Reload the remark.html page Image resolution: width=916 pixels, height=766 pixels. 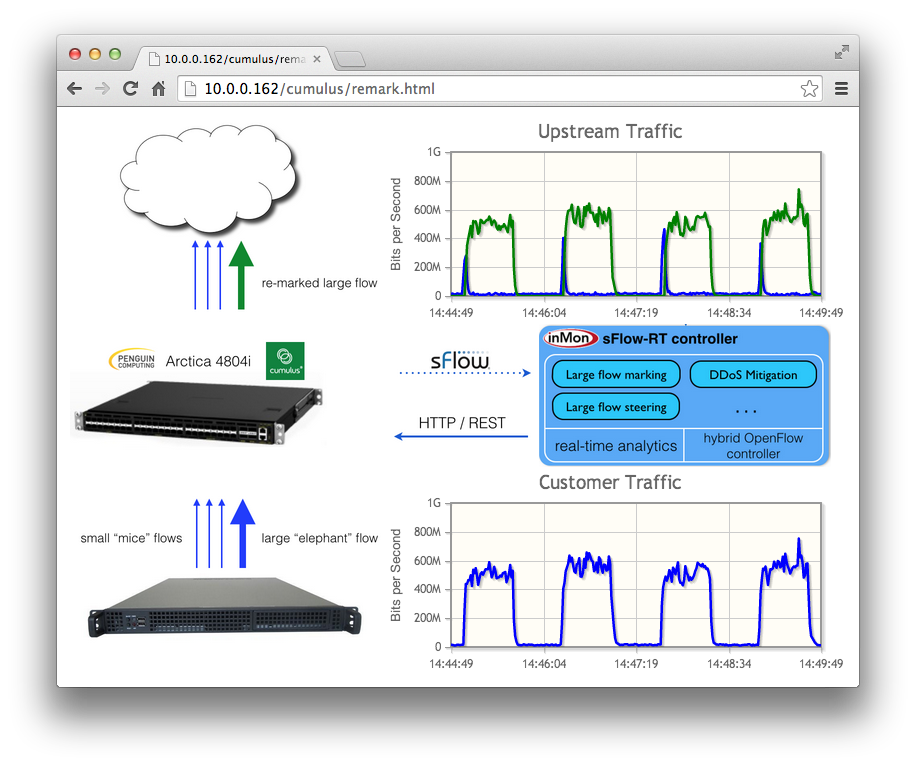pyautogui.click(x=130, y=88)
